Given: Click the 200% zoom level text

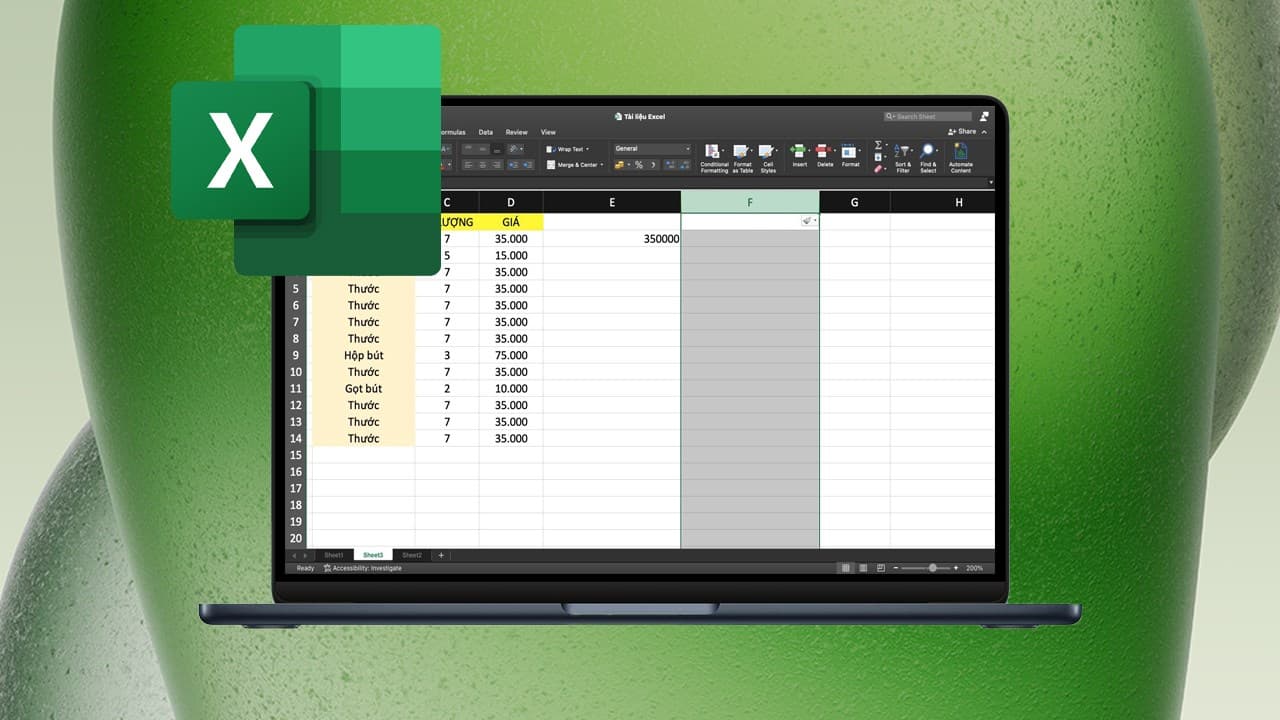Looking at the screenshot, I should click(x=974, y=568).
